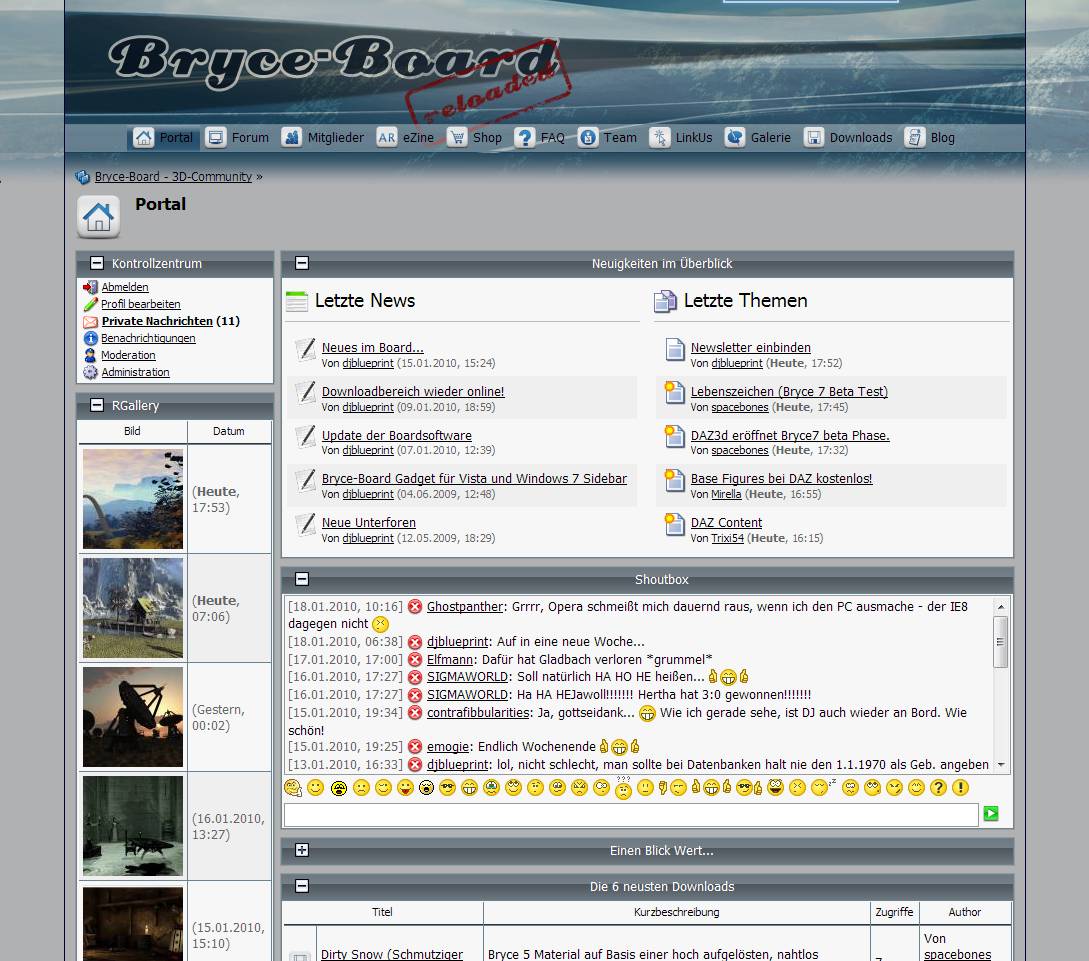Click the Blog icon in navigation

(915, 137)
